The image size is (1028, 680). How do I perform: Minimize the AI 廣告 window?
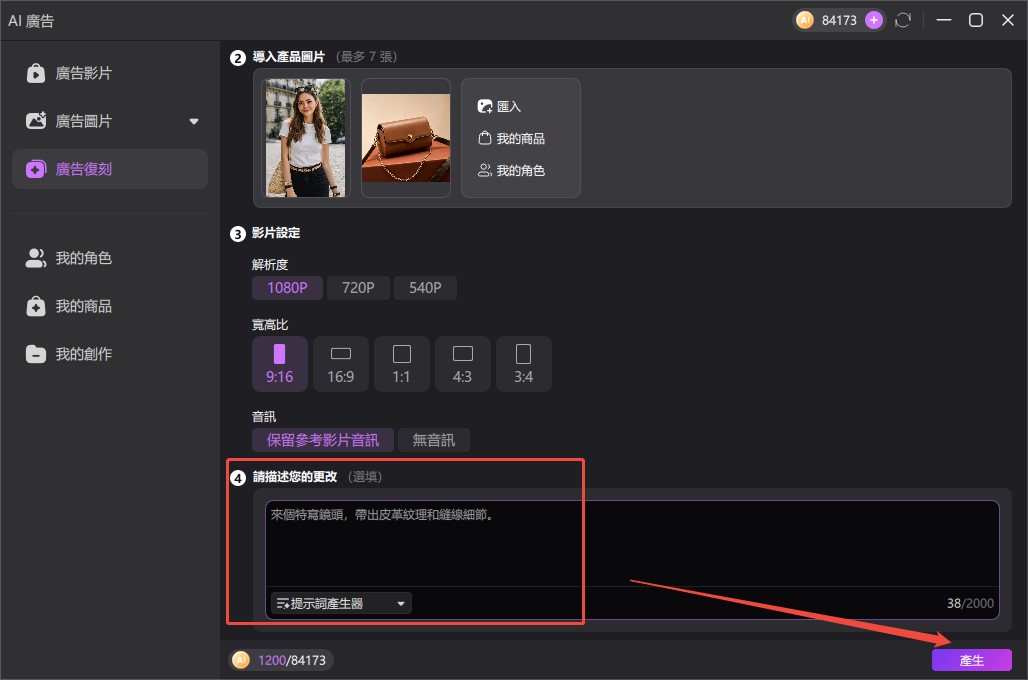click(943, 20)
